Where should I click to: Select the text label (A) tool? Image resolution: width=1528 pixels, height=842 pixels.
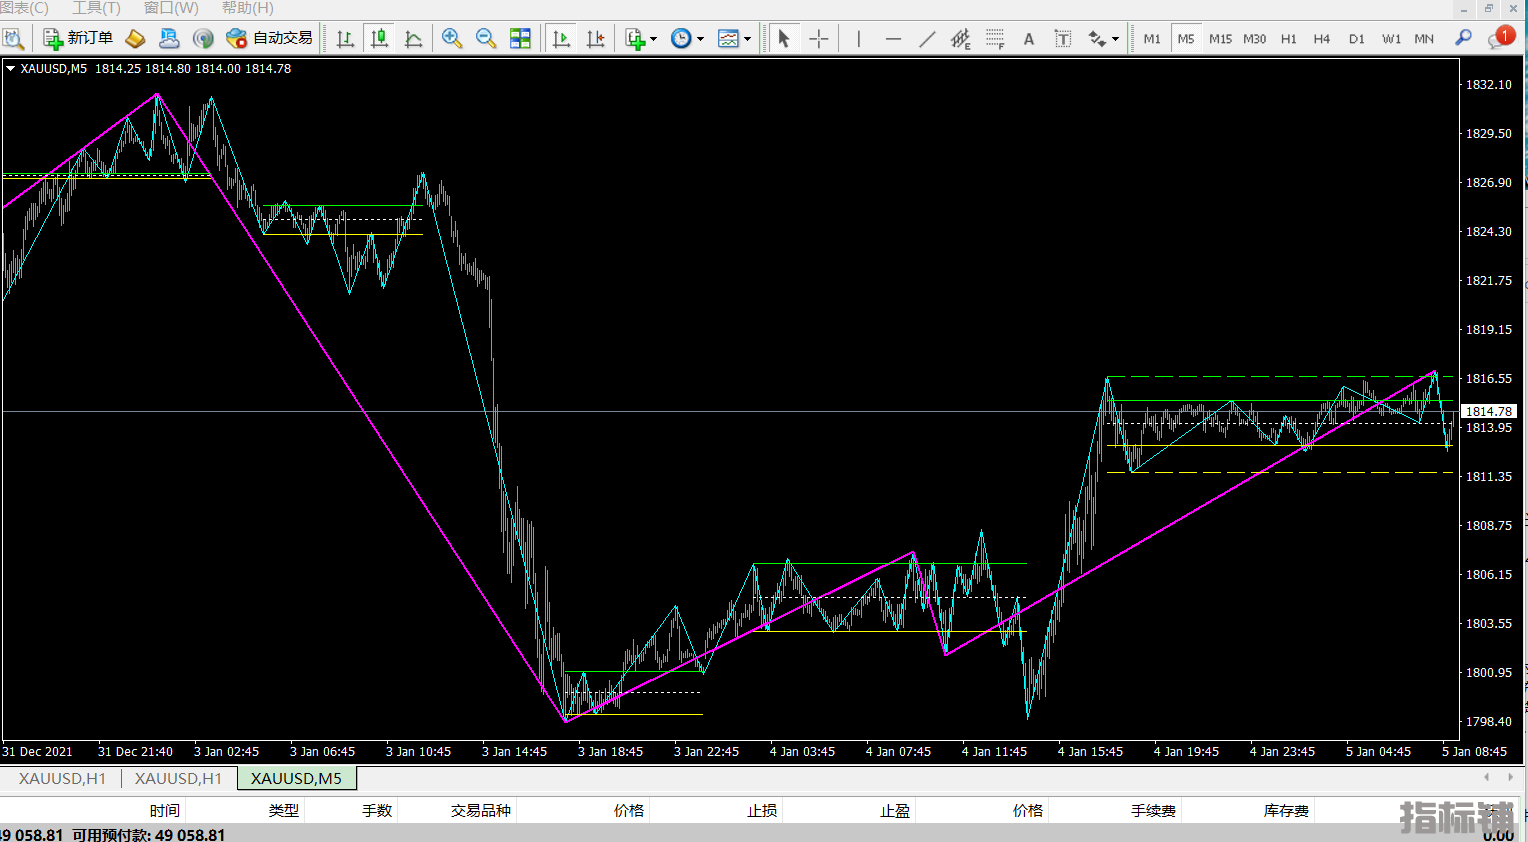(x=1028, y=38)
